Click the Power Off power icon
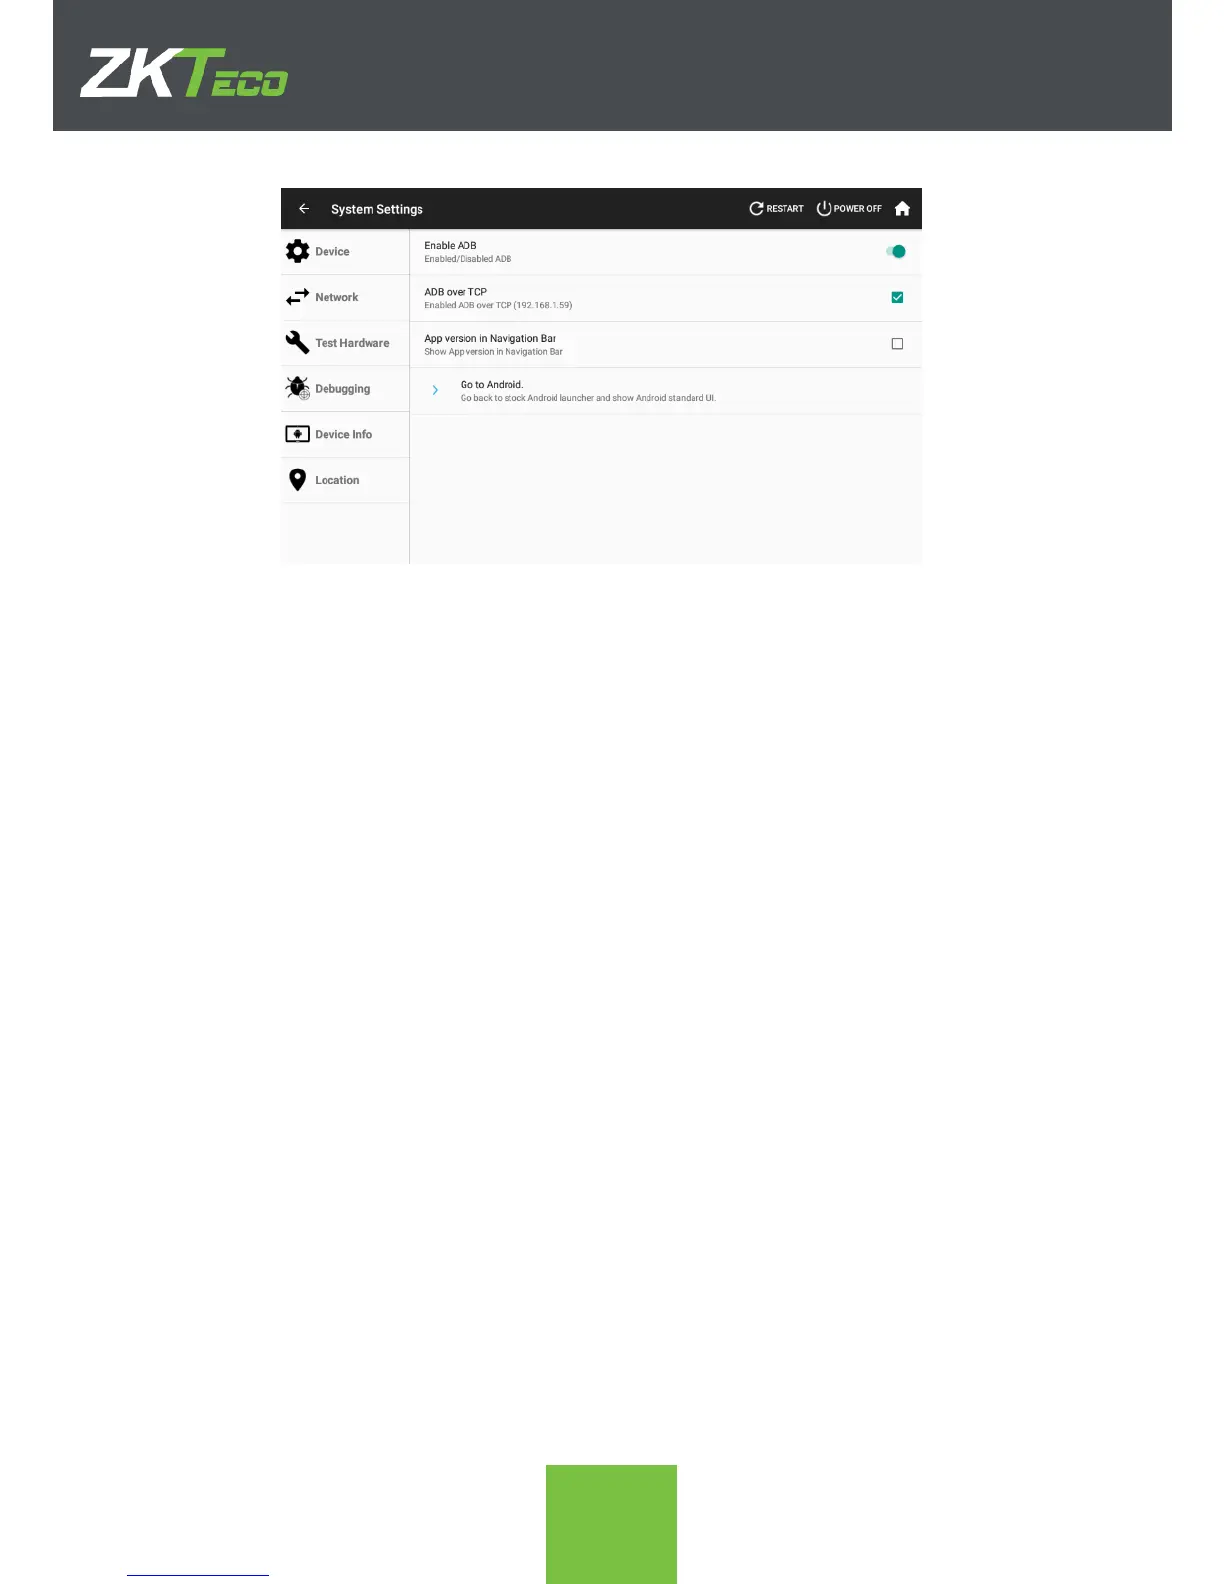The height and width of the screenshot is (1584, 1224). tap(824, 209)
